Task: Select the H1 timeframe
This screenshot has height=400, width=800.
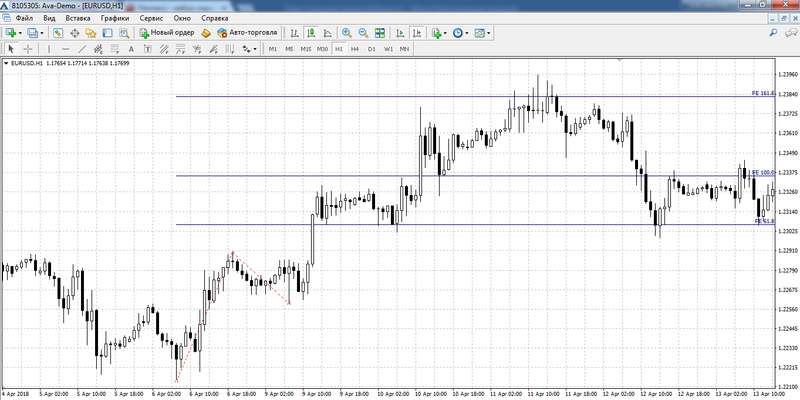Action: [338, 49]
